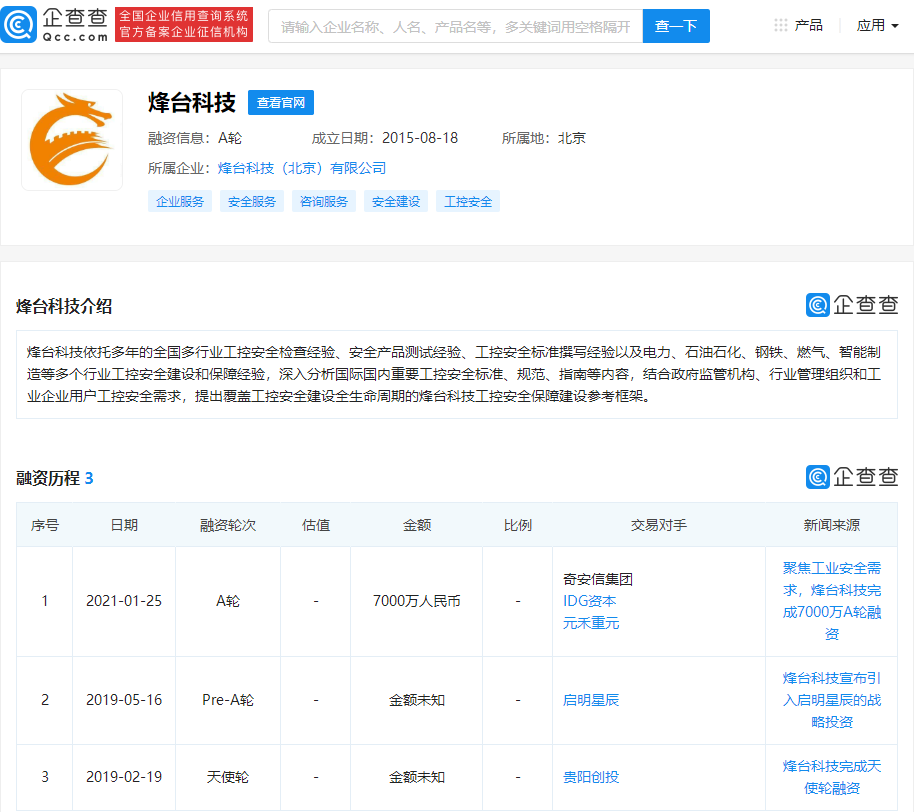The width and height of the screenshot is (914, 812).
Task: Select the 序号 column header
Action: click(x=45, y=525)
